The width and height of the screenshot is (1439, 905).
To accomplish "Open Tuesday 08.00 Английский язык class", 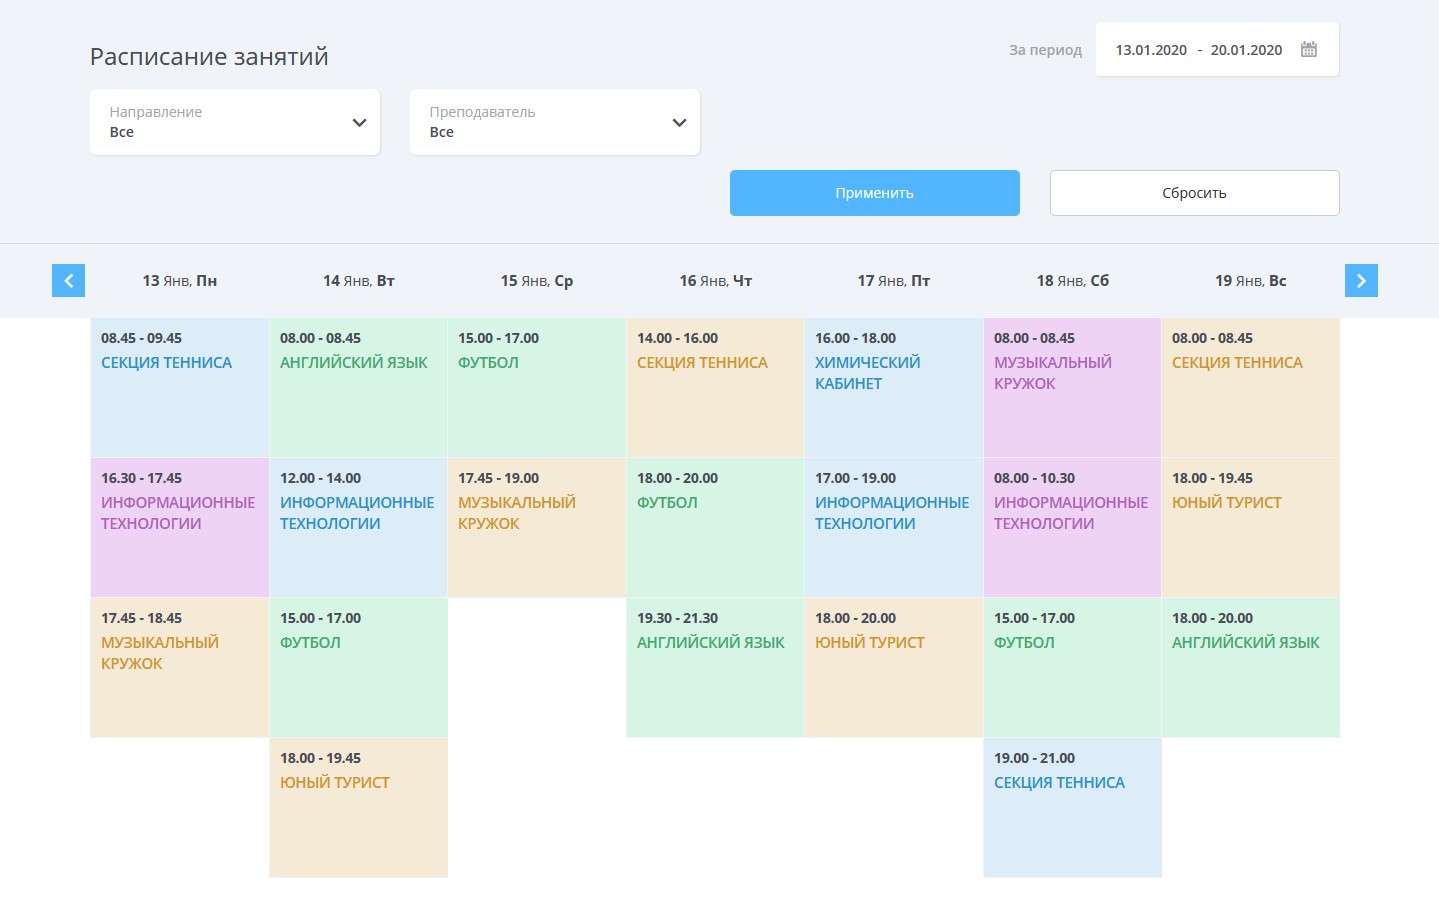I will click(358, 387).
